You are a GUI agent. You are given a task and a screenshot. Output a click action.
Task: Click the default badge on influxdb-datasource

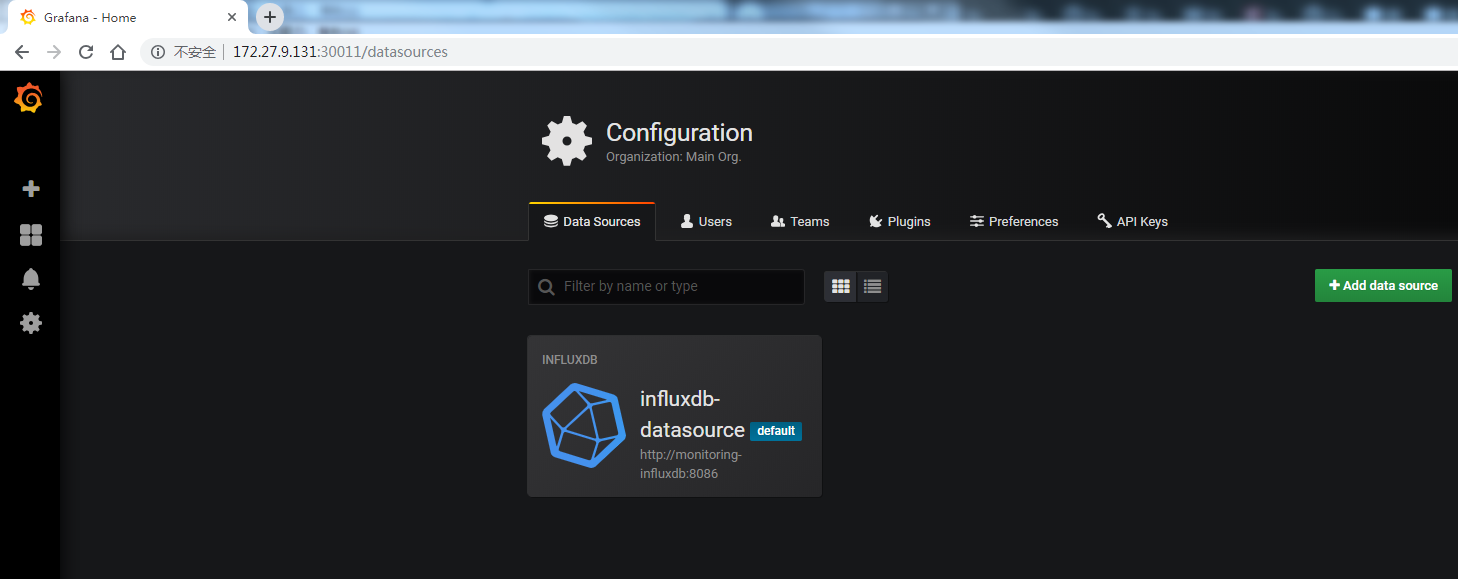776,431
